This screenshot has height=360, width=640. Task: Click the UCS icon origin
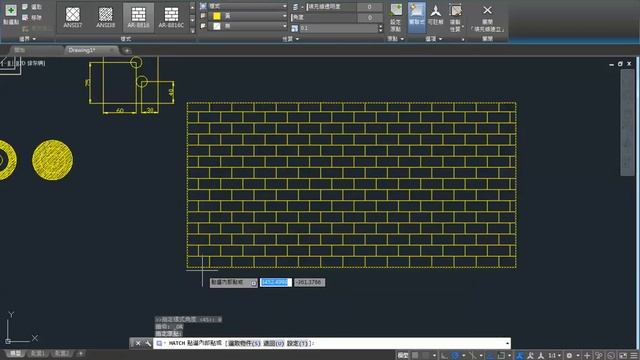pos(8,341)
